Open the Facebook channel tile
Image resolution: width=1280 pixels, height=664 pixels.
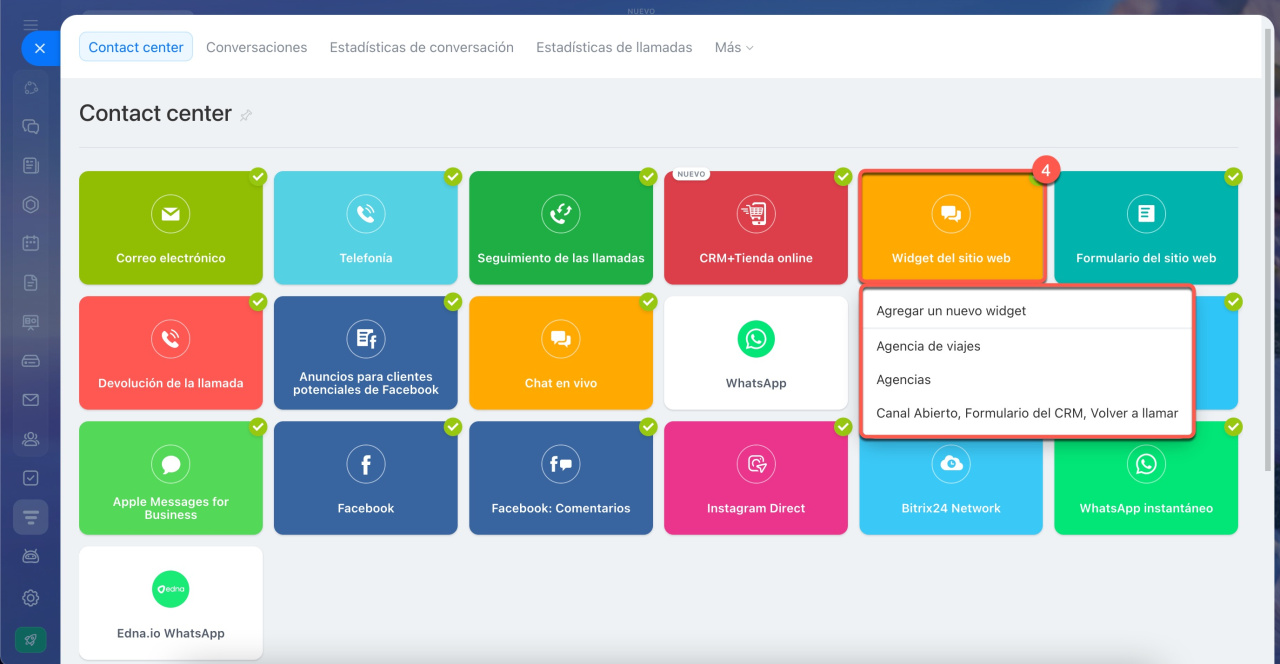366,478
